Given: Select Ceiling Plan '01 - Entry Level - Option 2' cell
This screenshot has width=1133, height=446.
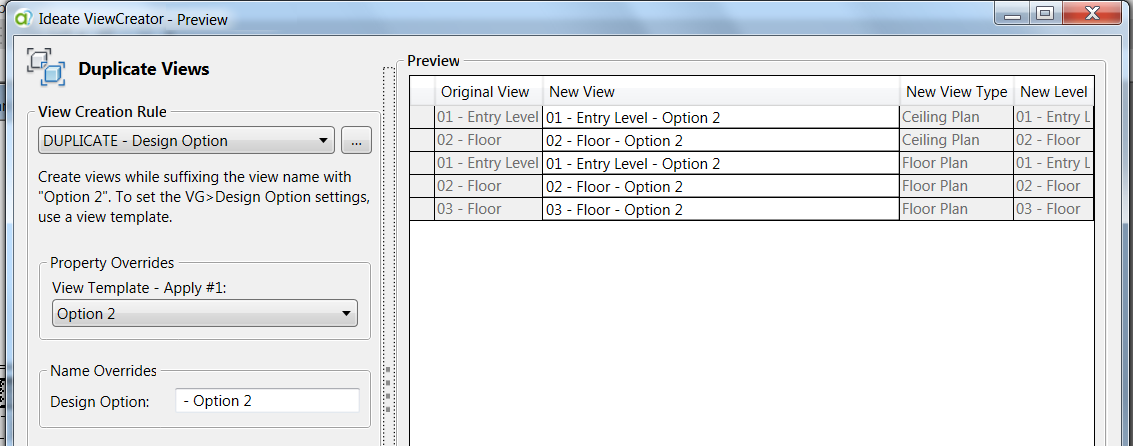Looking at the screenshot, I should coord(721,117).
